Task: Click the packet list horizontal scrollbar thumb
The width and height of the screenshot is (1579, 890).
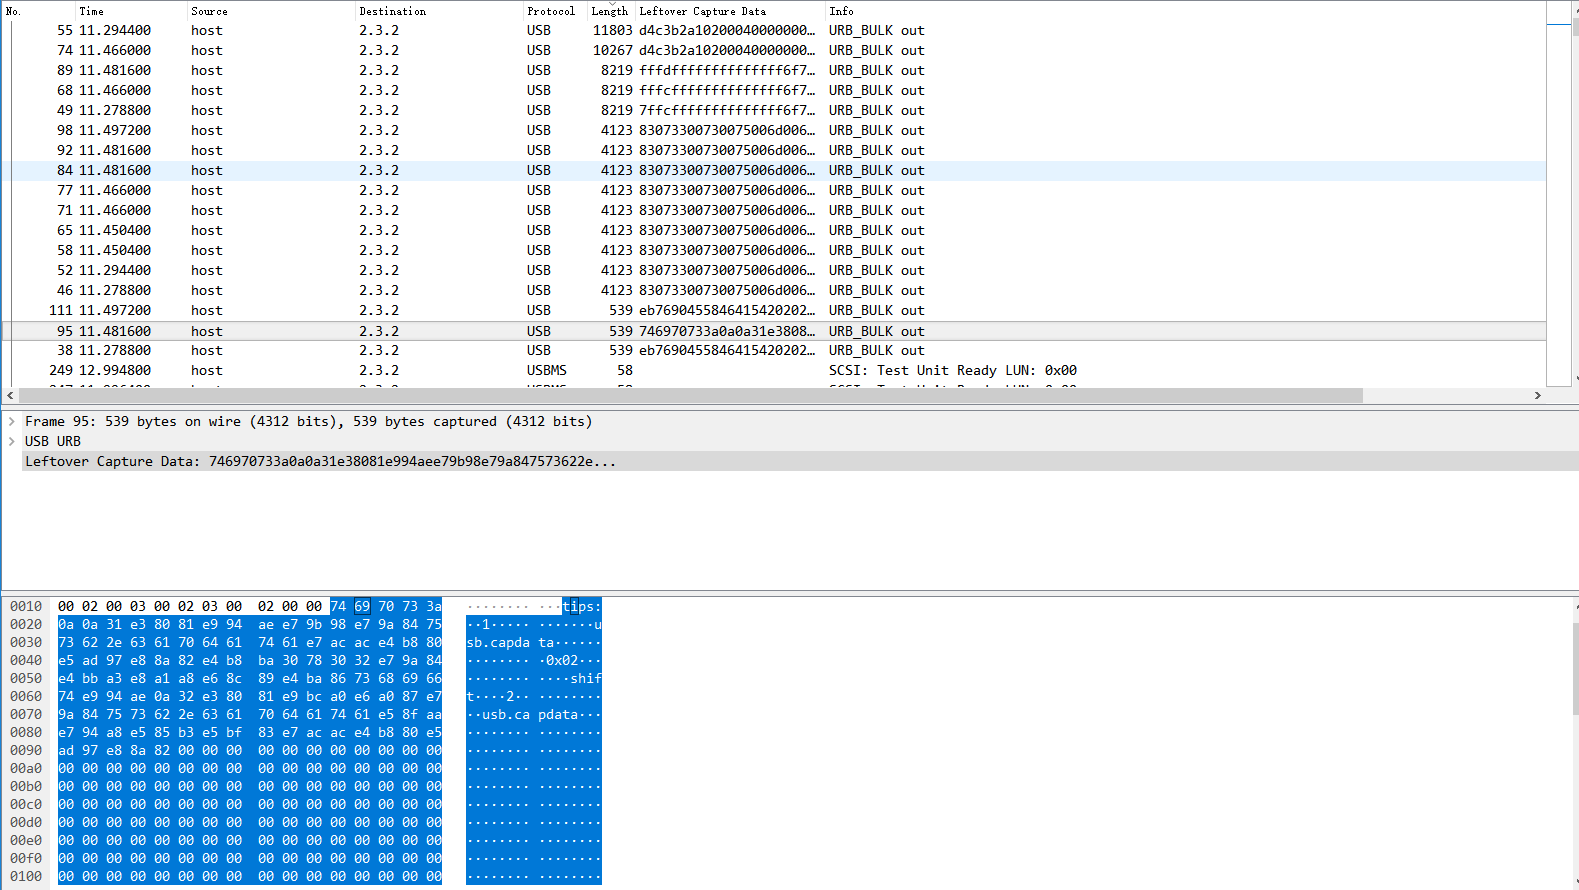Action: pyautogui.click(x=690, y=396)
